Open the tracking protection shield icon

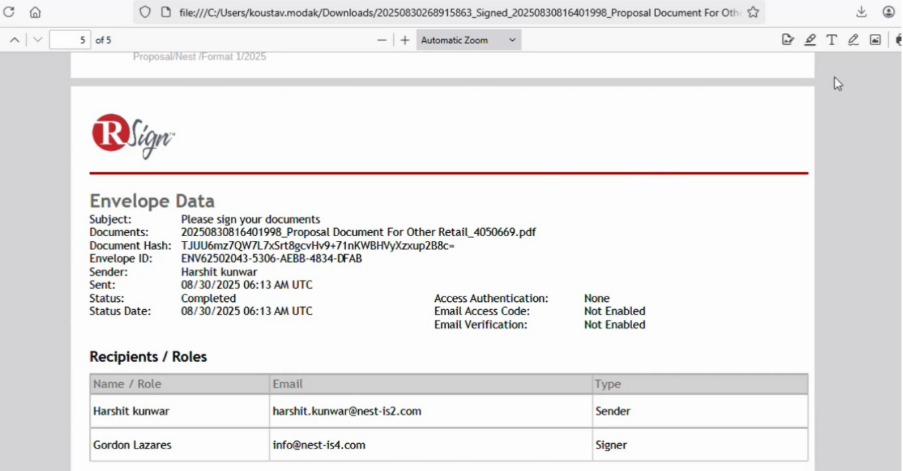pos(145,12)
